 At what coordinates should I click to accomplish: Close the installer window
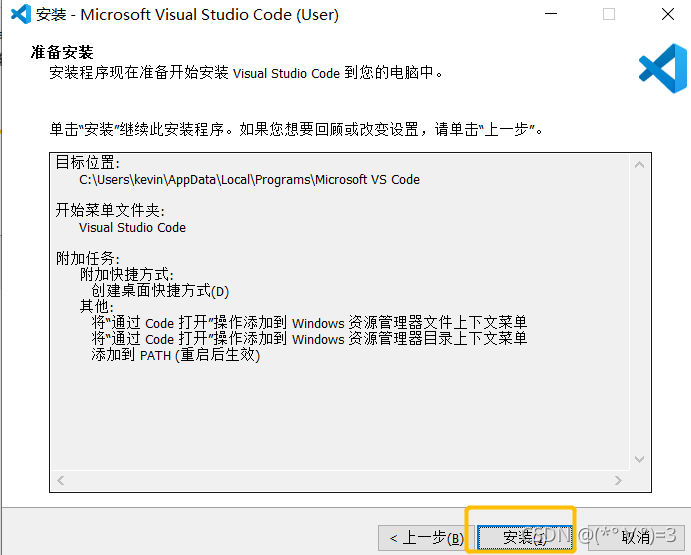pos(668,14)
